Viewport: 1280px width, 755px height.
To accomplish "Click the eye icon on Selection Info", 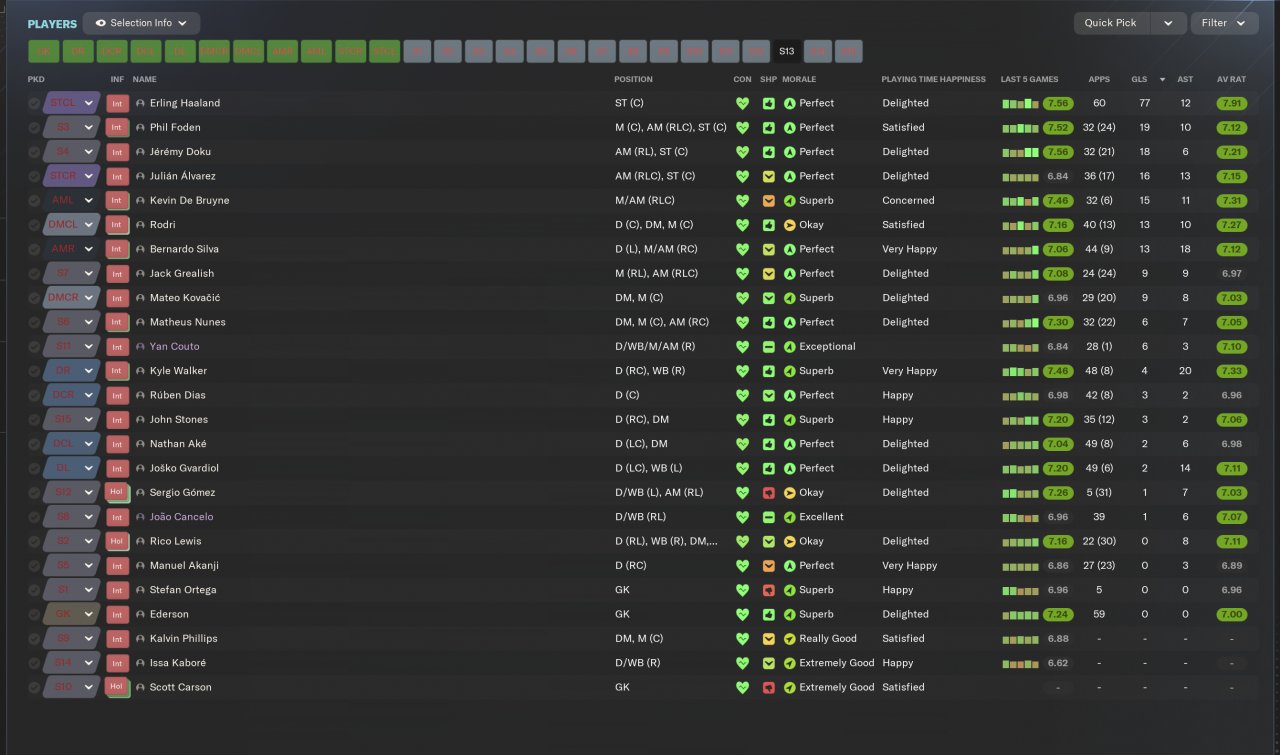I will (x=101, y=23).
